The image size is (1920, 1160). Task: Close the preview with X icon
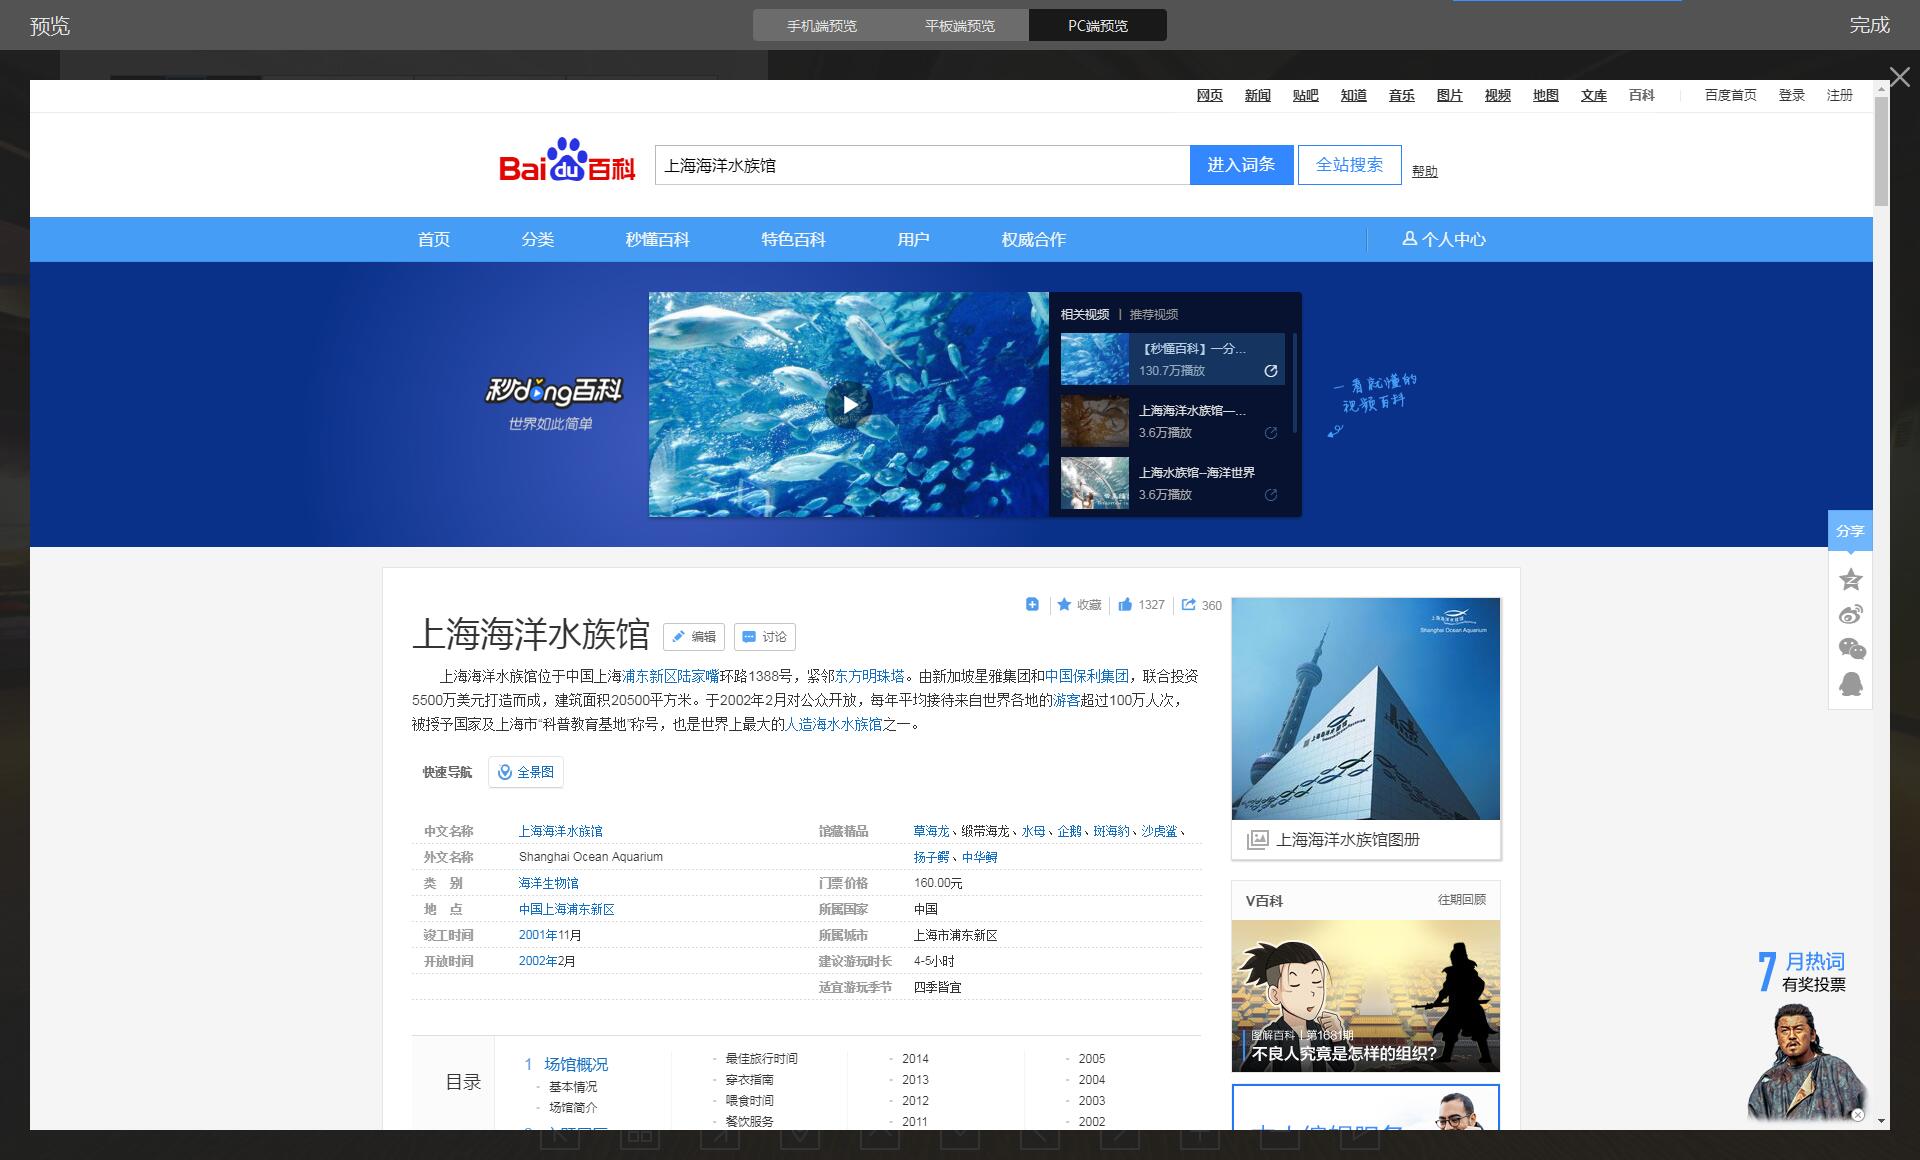point(1899,77)
